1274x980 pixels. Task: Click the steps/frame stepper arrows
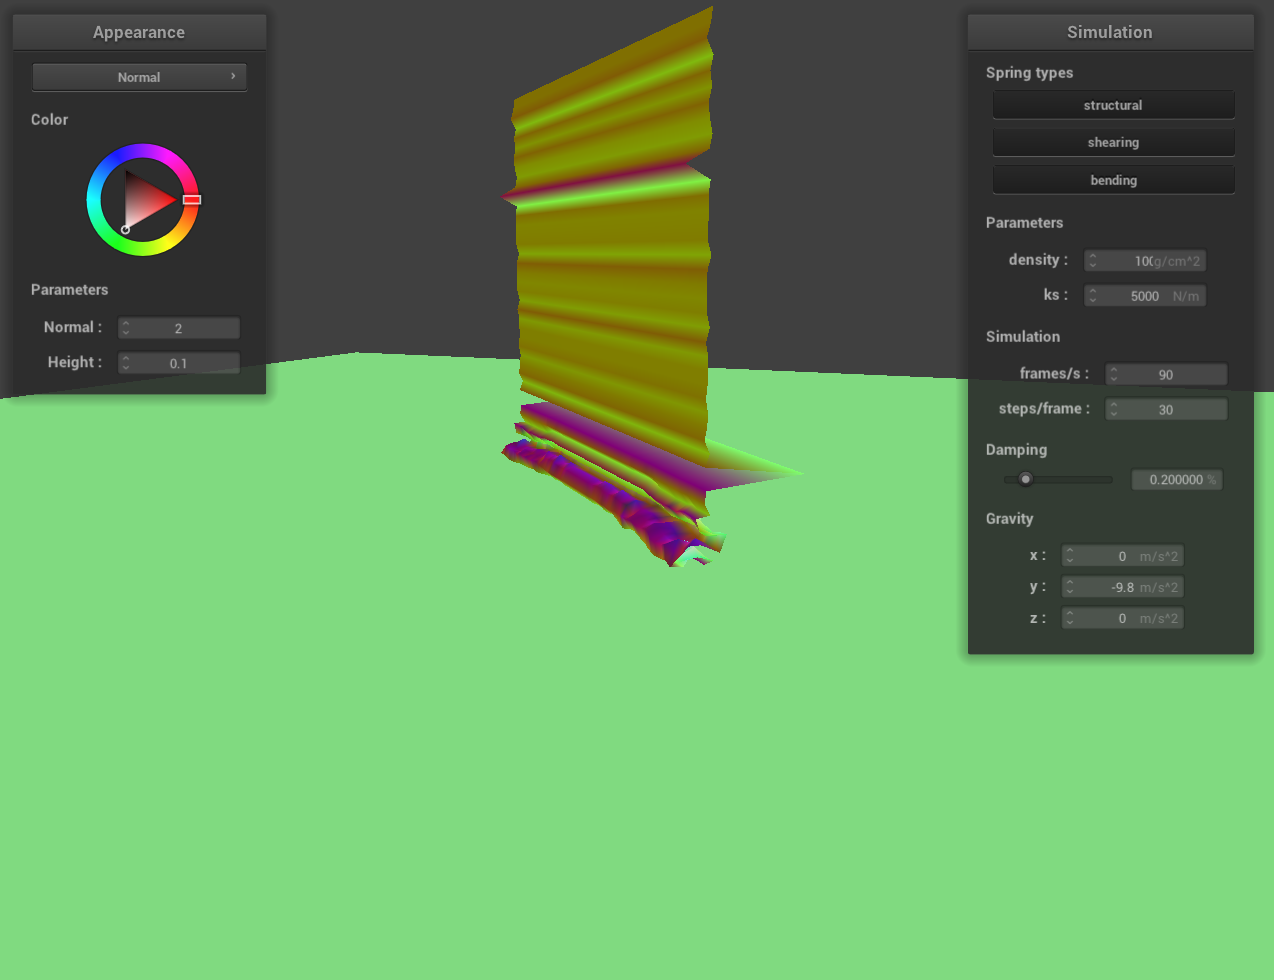pyautogui.click(x=1114, y=409)
